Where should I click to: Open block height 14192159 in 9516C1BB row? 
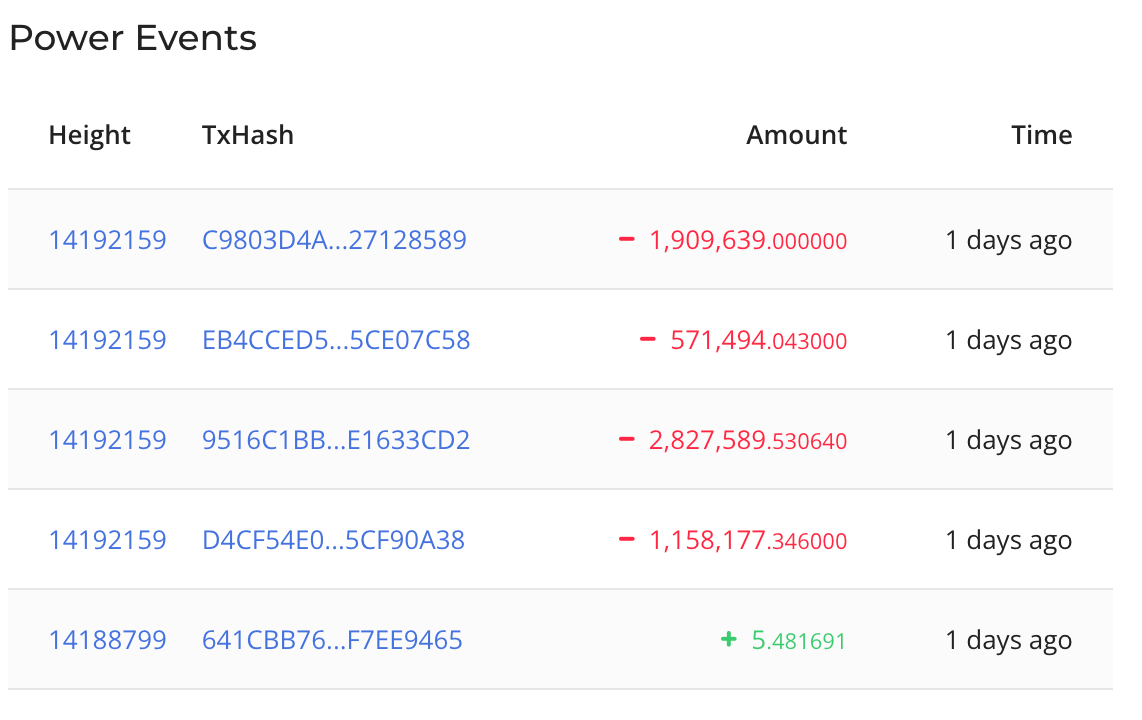pos(108,440)
